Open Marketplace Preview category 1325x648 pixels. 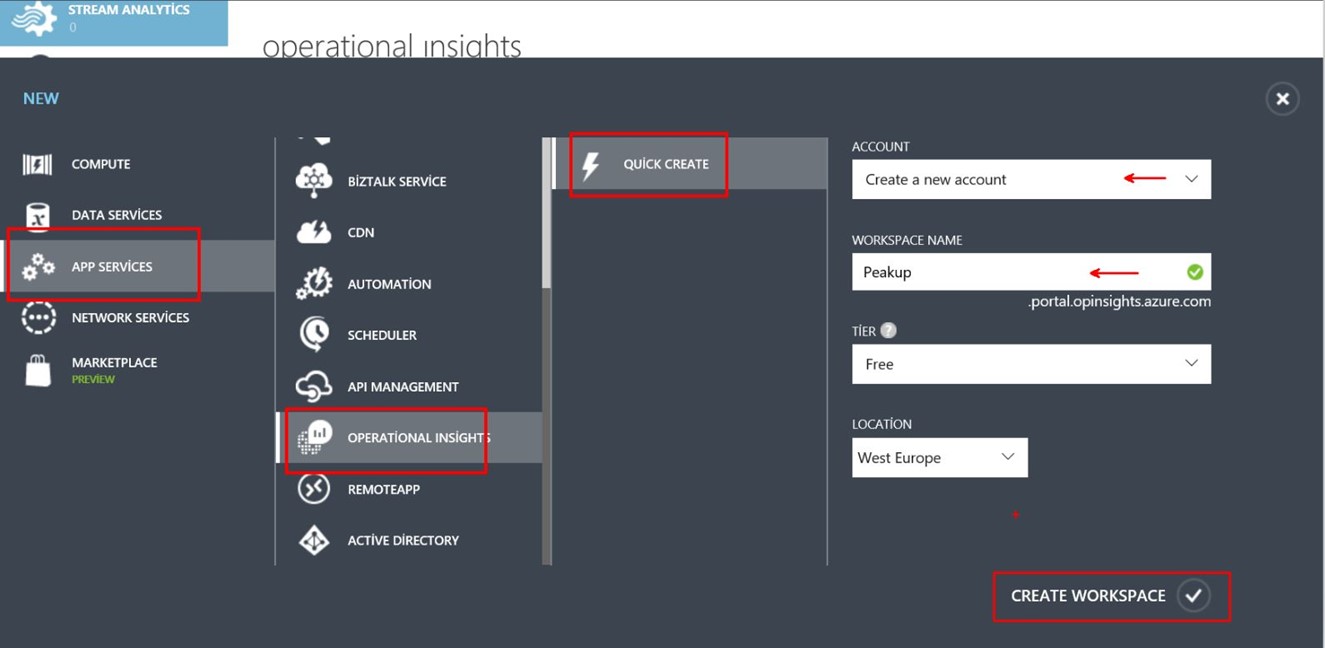coord(137,370)
